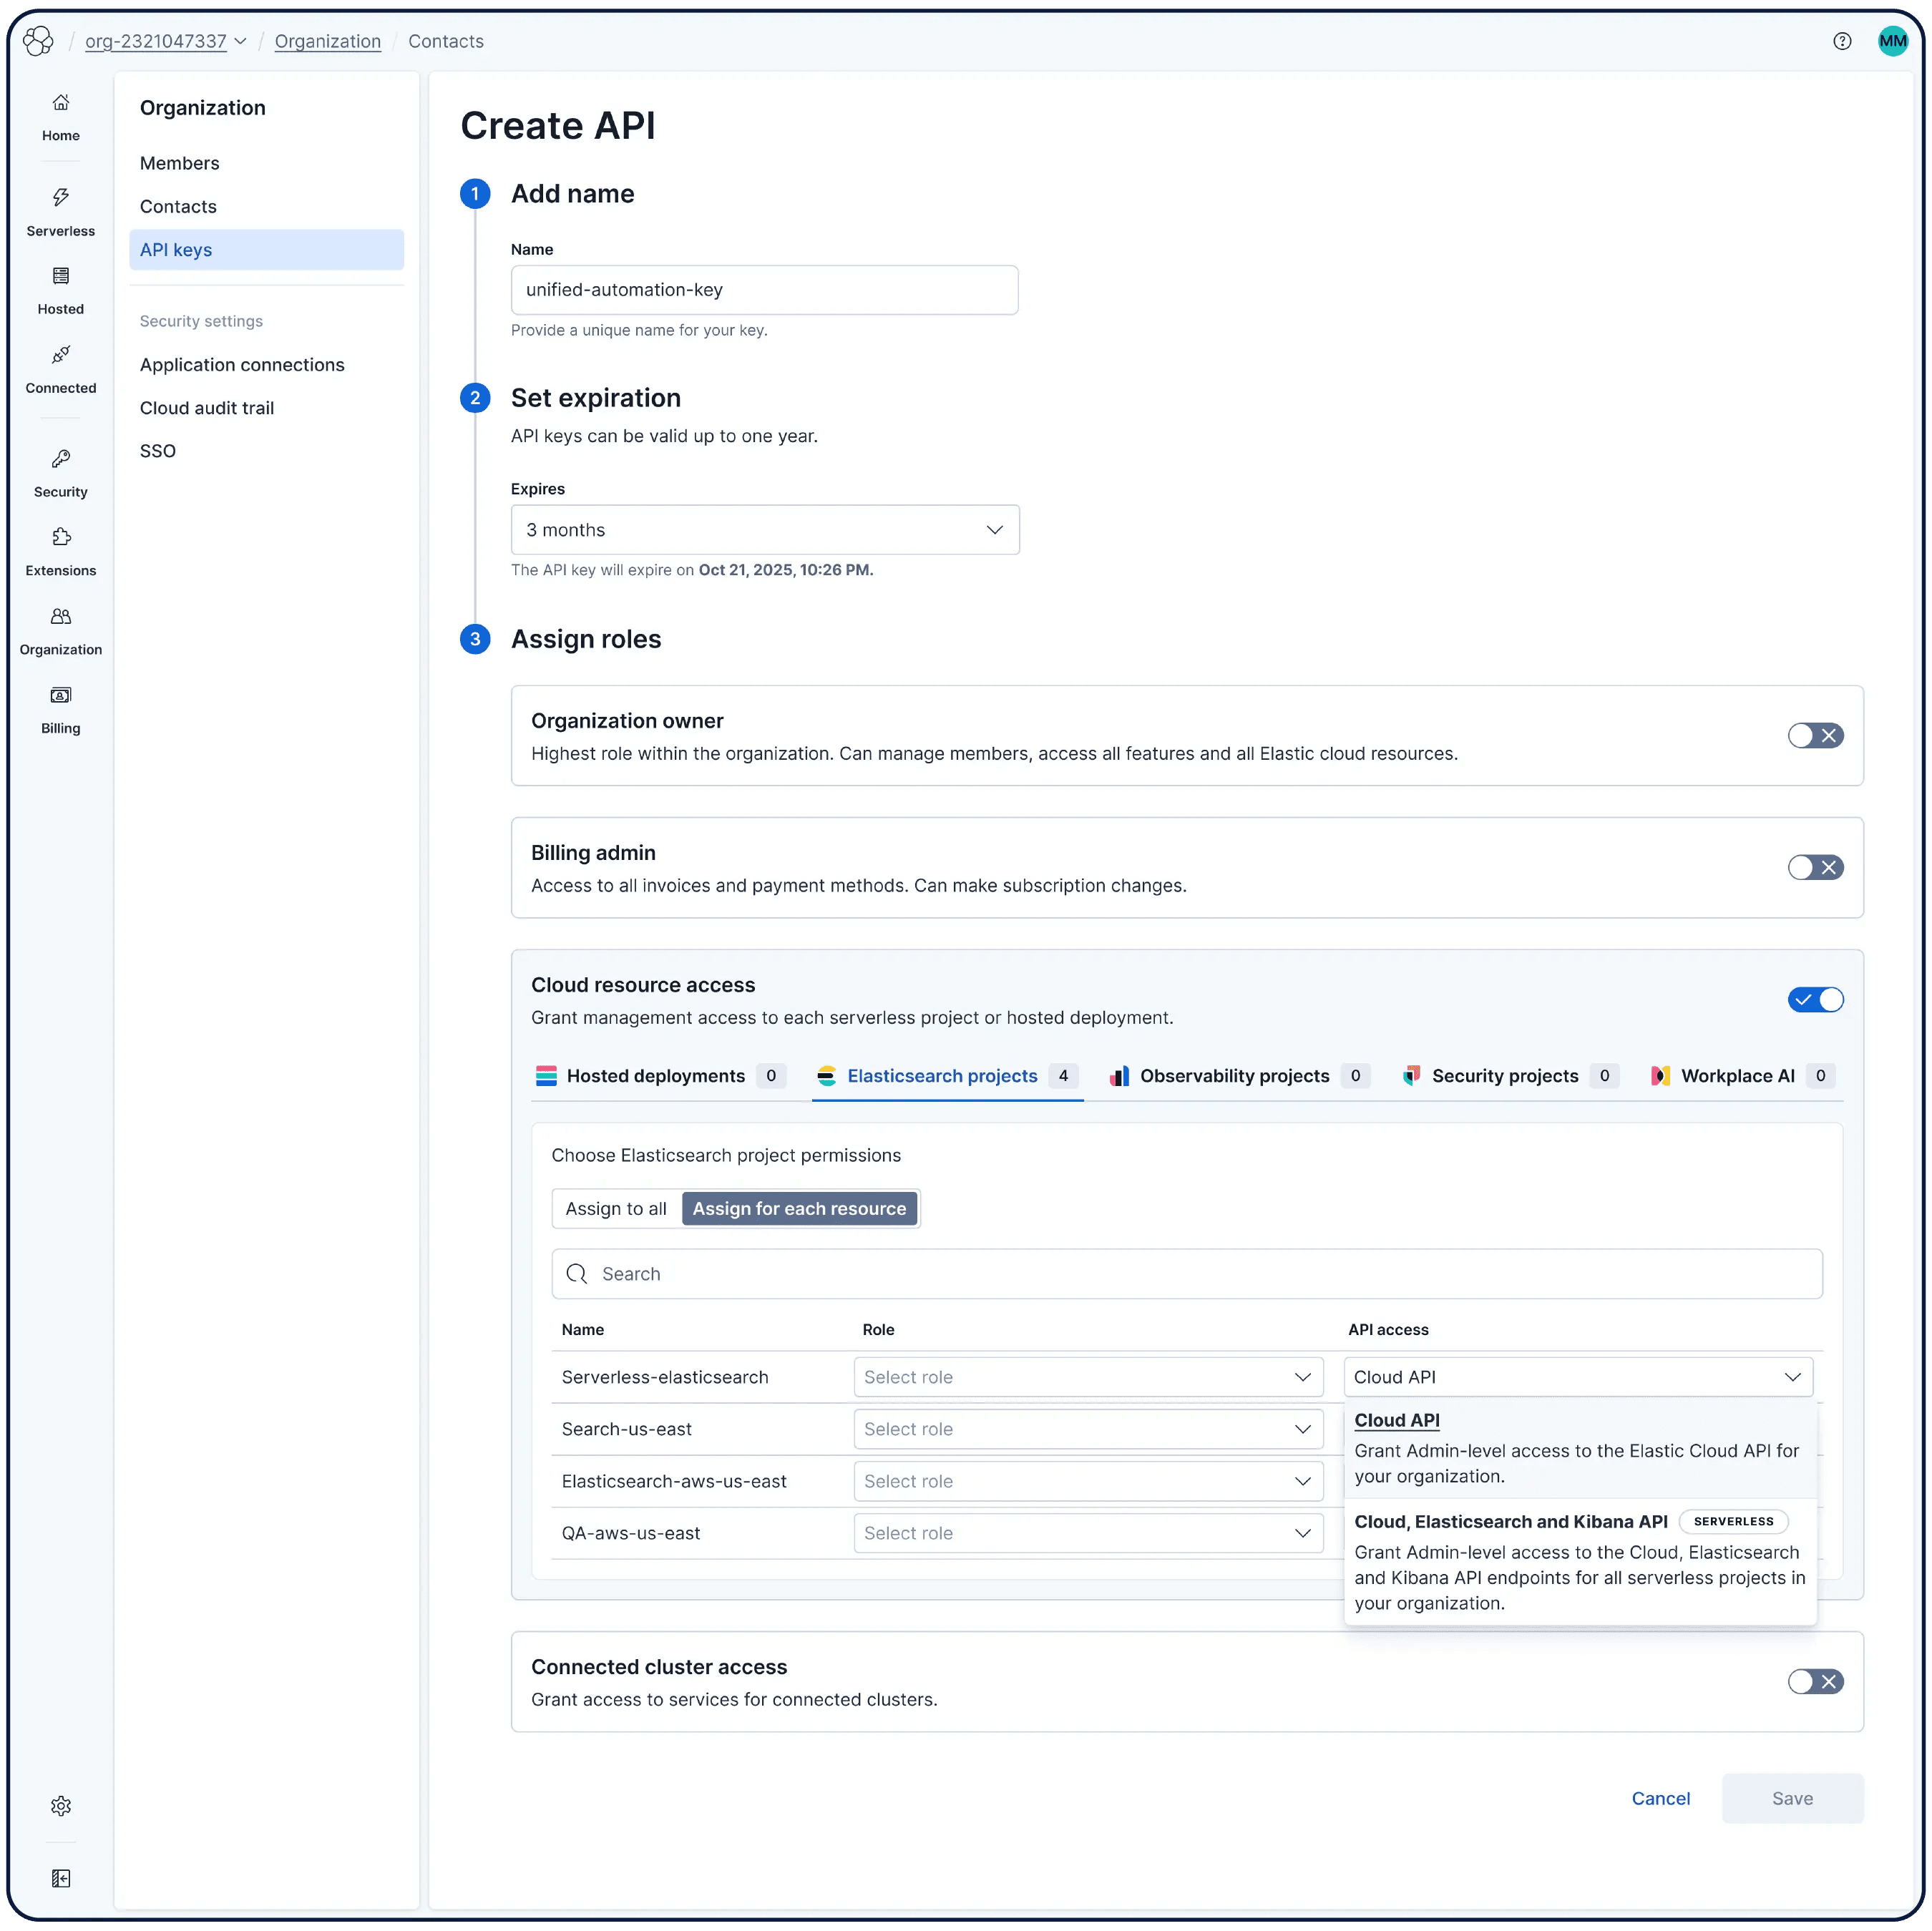Open role dropdown for Elasticsearch-aws-us-east

1088,1481
